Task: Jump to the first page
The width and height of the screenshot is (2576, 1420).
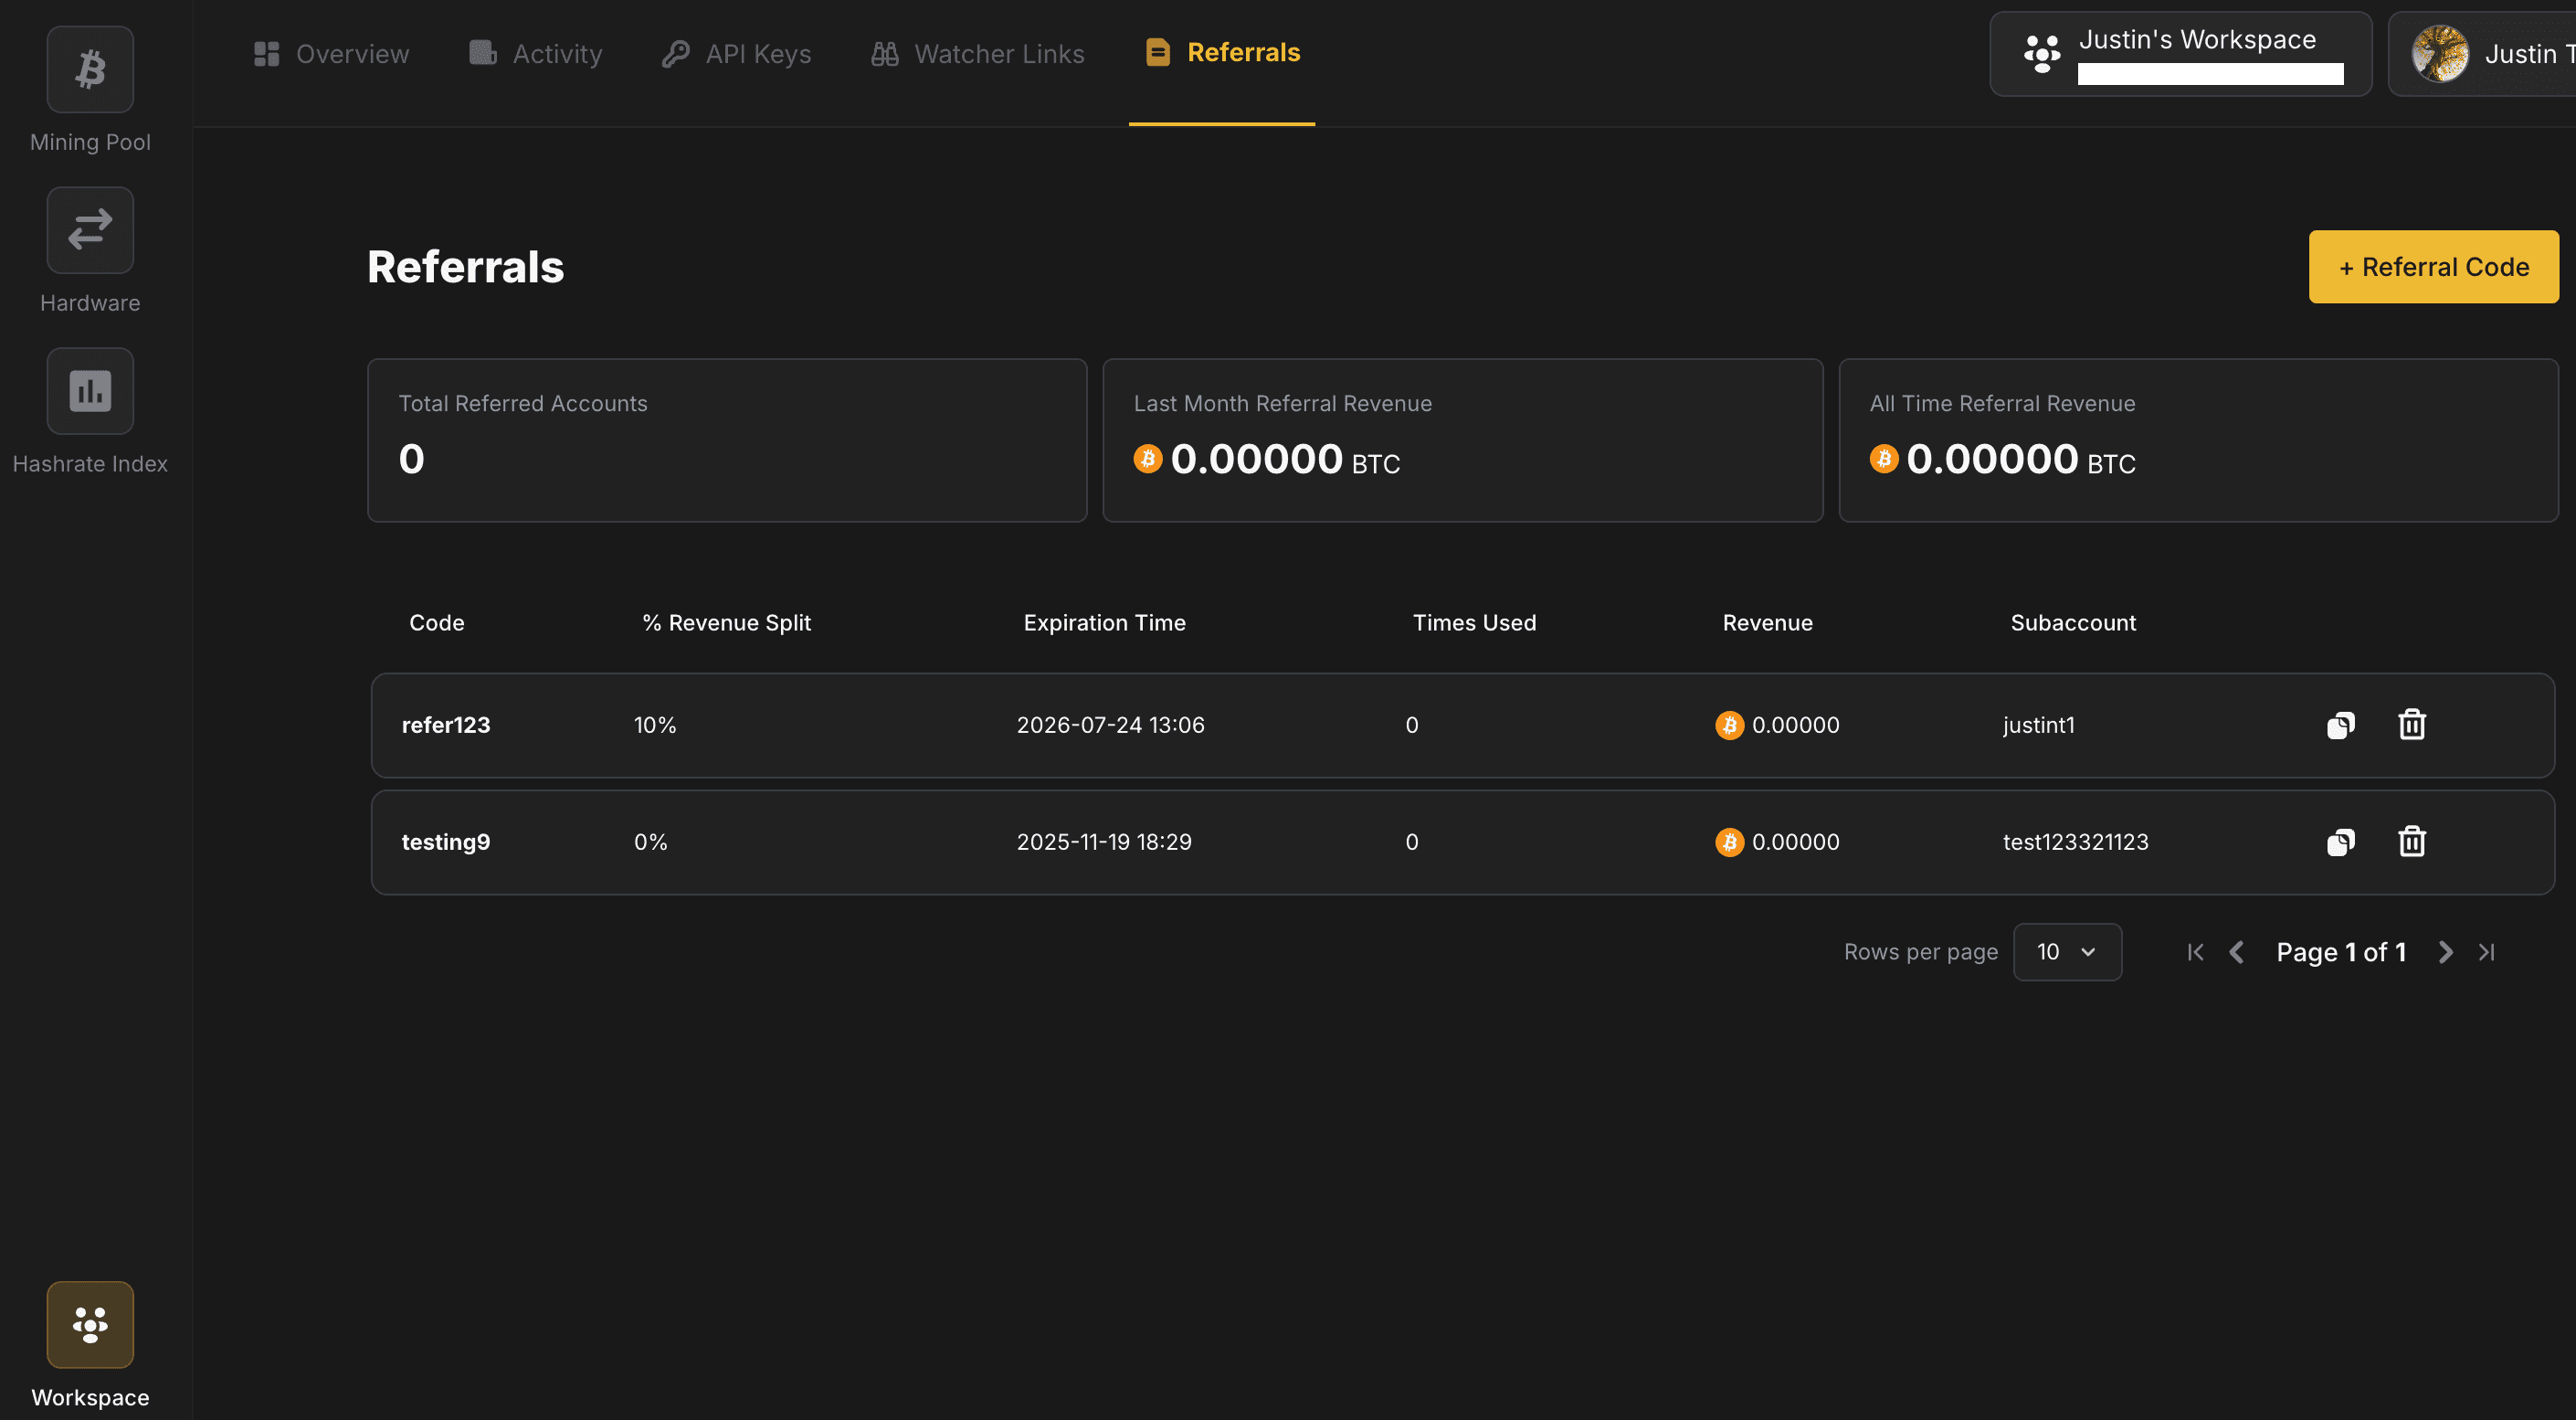Action: coord(2195,951)
